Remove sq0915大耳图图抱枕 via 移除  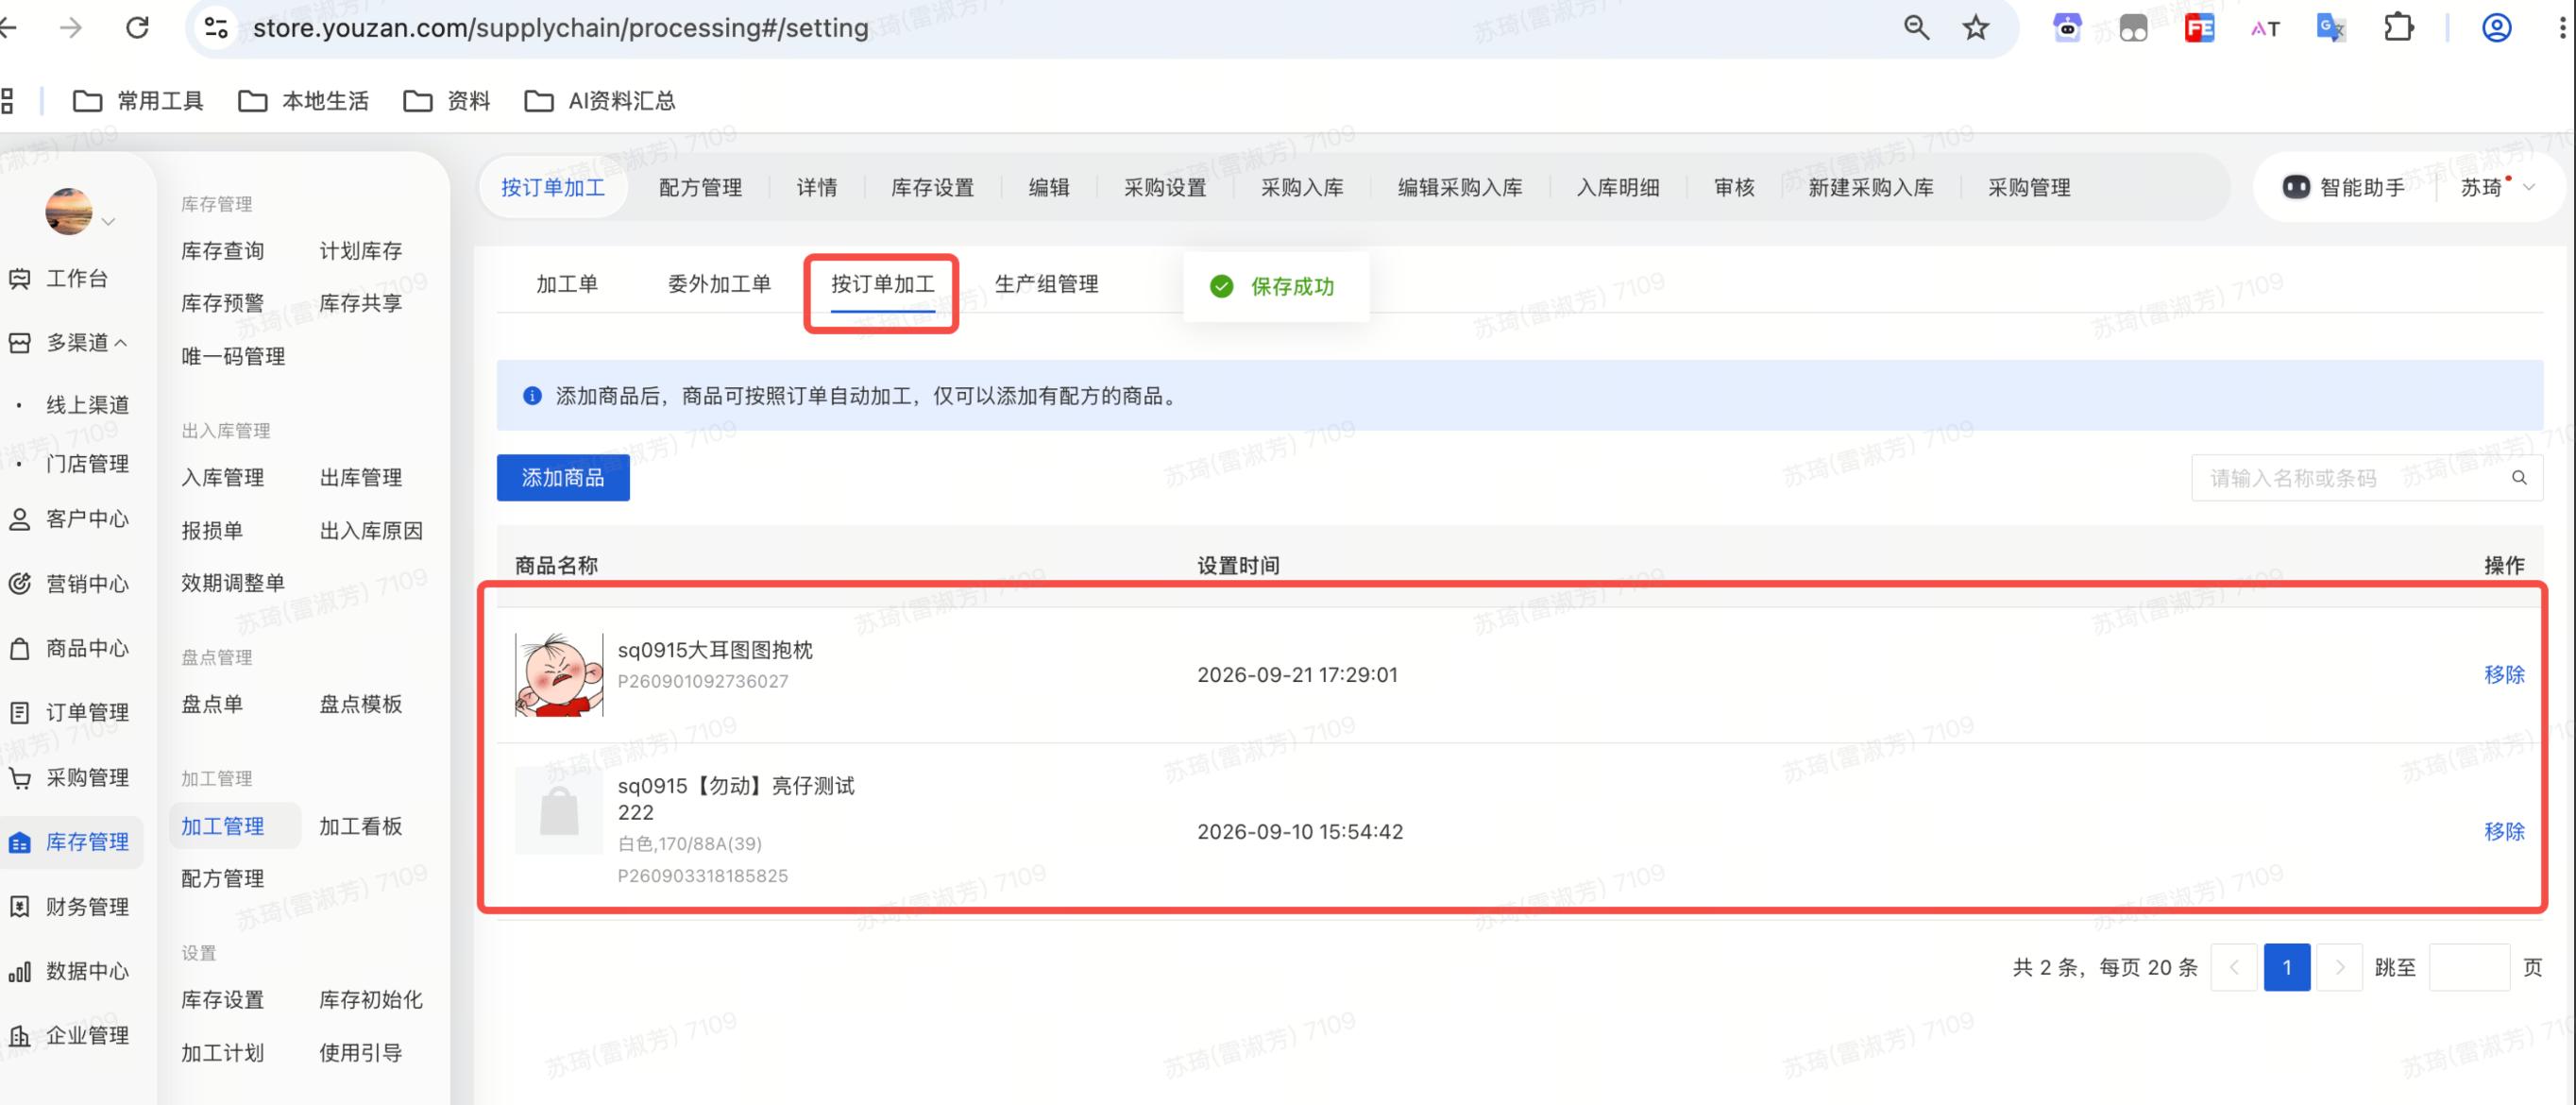[2504, 674]
